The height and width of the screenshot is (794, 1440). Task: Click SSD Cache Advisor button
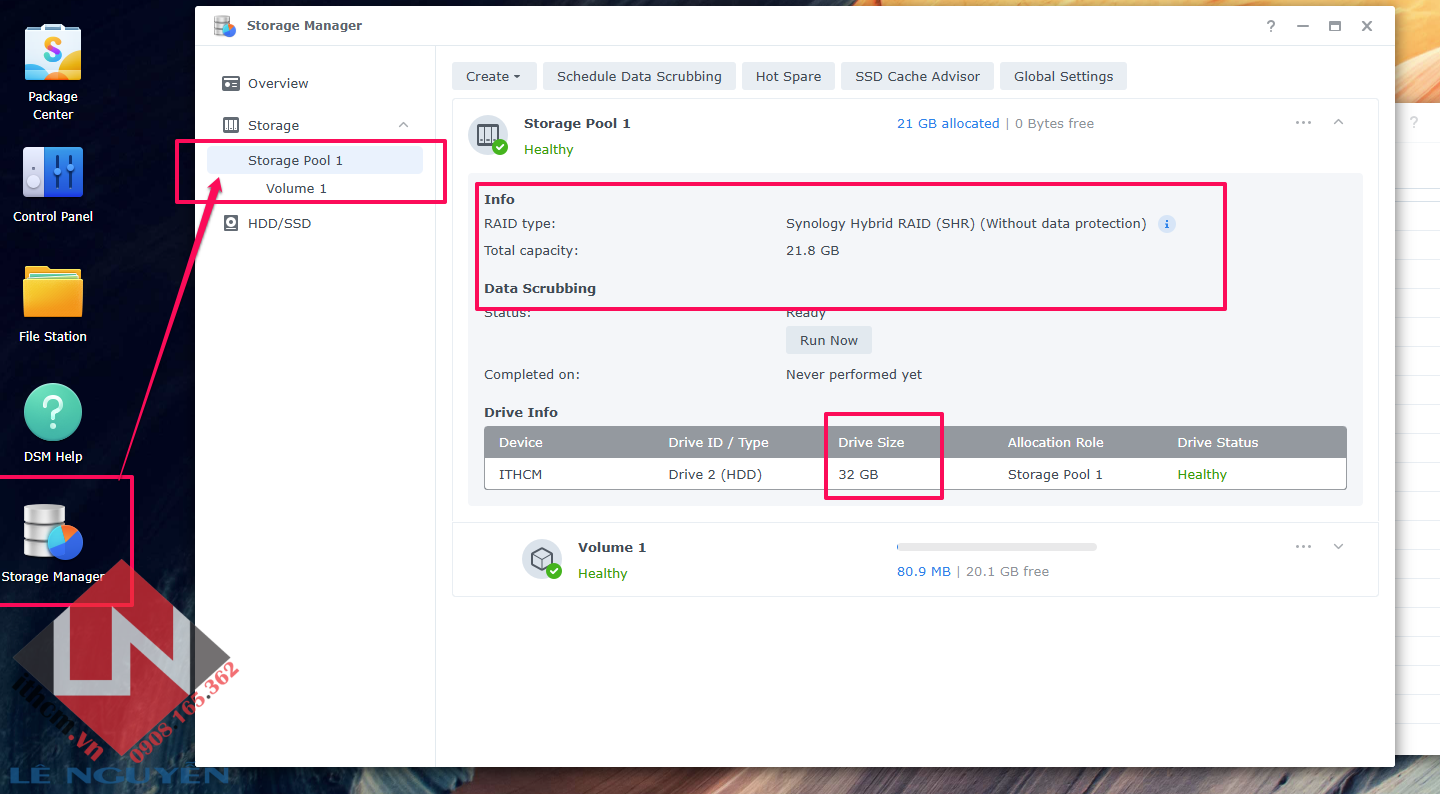pyautogui.click(x=917, y=76)
